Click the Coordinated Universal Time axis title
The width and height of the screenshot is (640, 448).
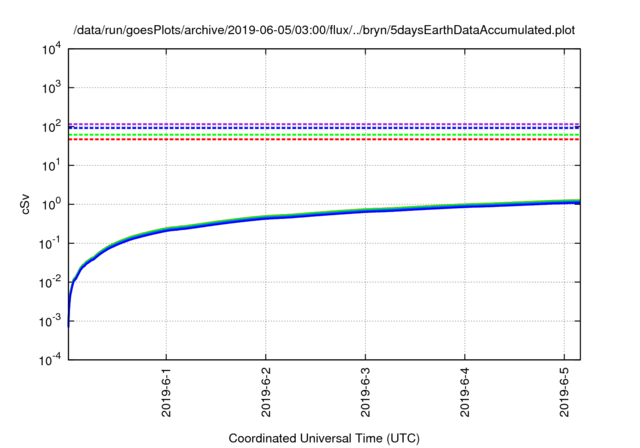pyautogui.click(x=324, y=438)
